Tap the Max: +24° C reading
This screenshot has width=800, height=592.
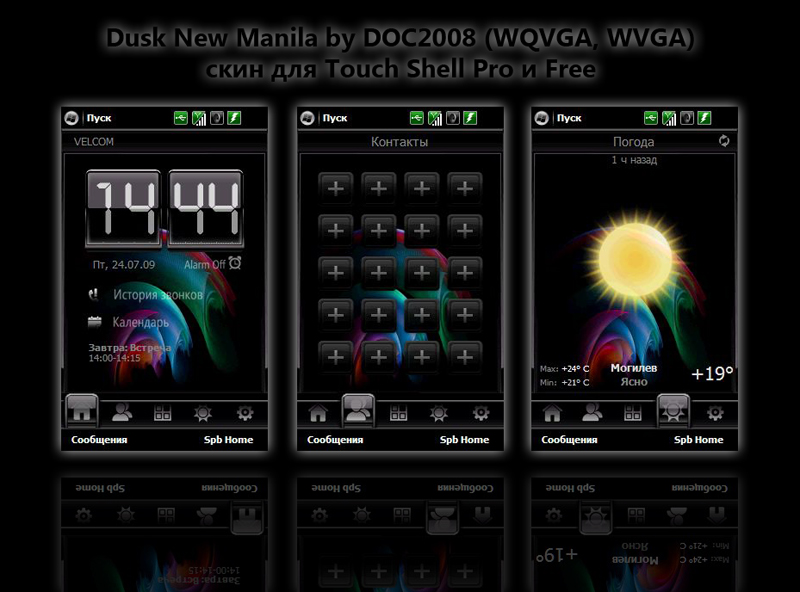[x=564, y=368]
